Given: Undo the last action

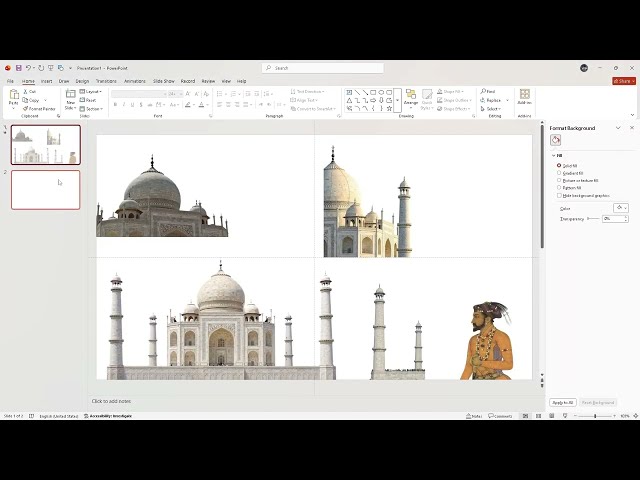Looking at the screenshot, I should pyautogui.click(x=28, y=68).
